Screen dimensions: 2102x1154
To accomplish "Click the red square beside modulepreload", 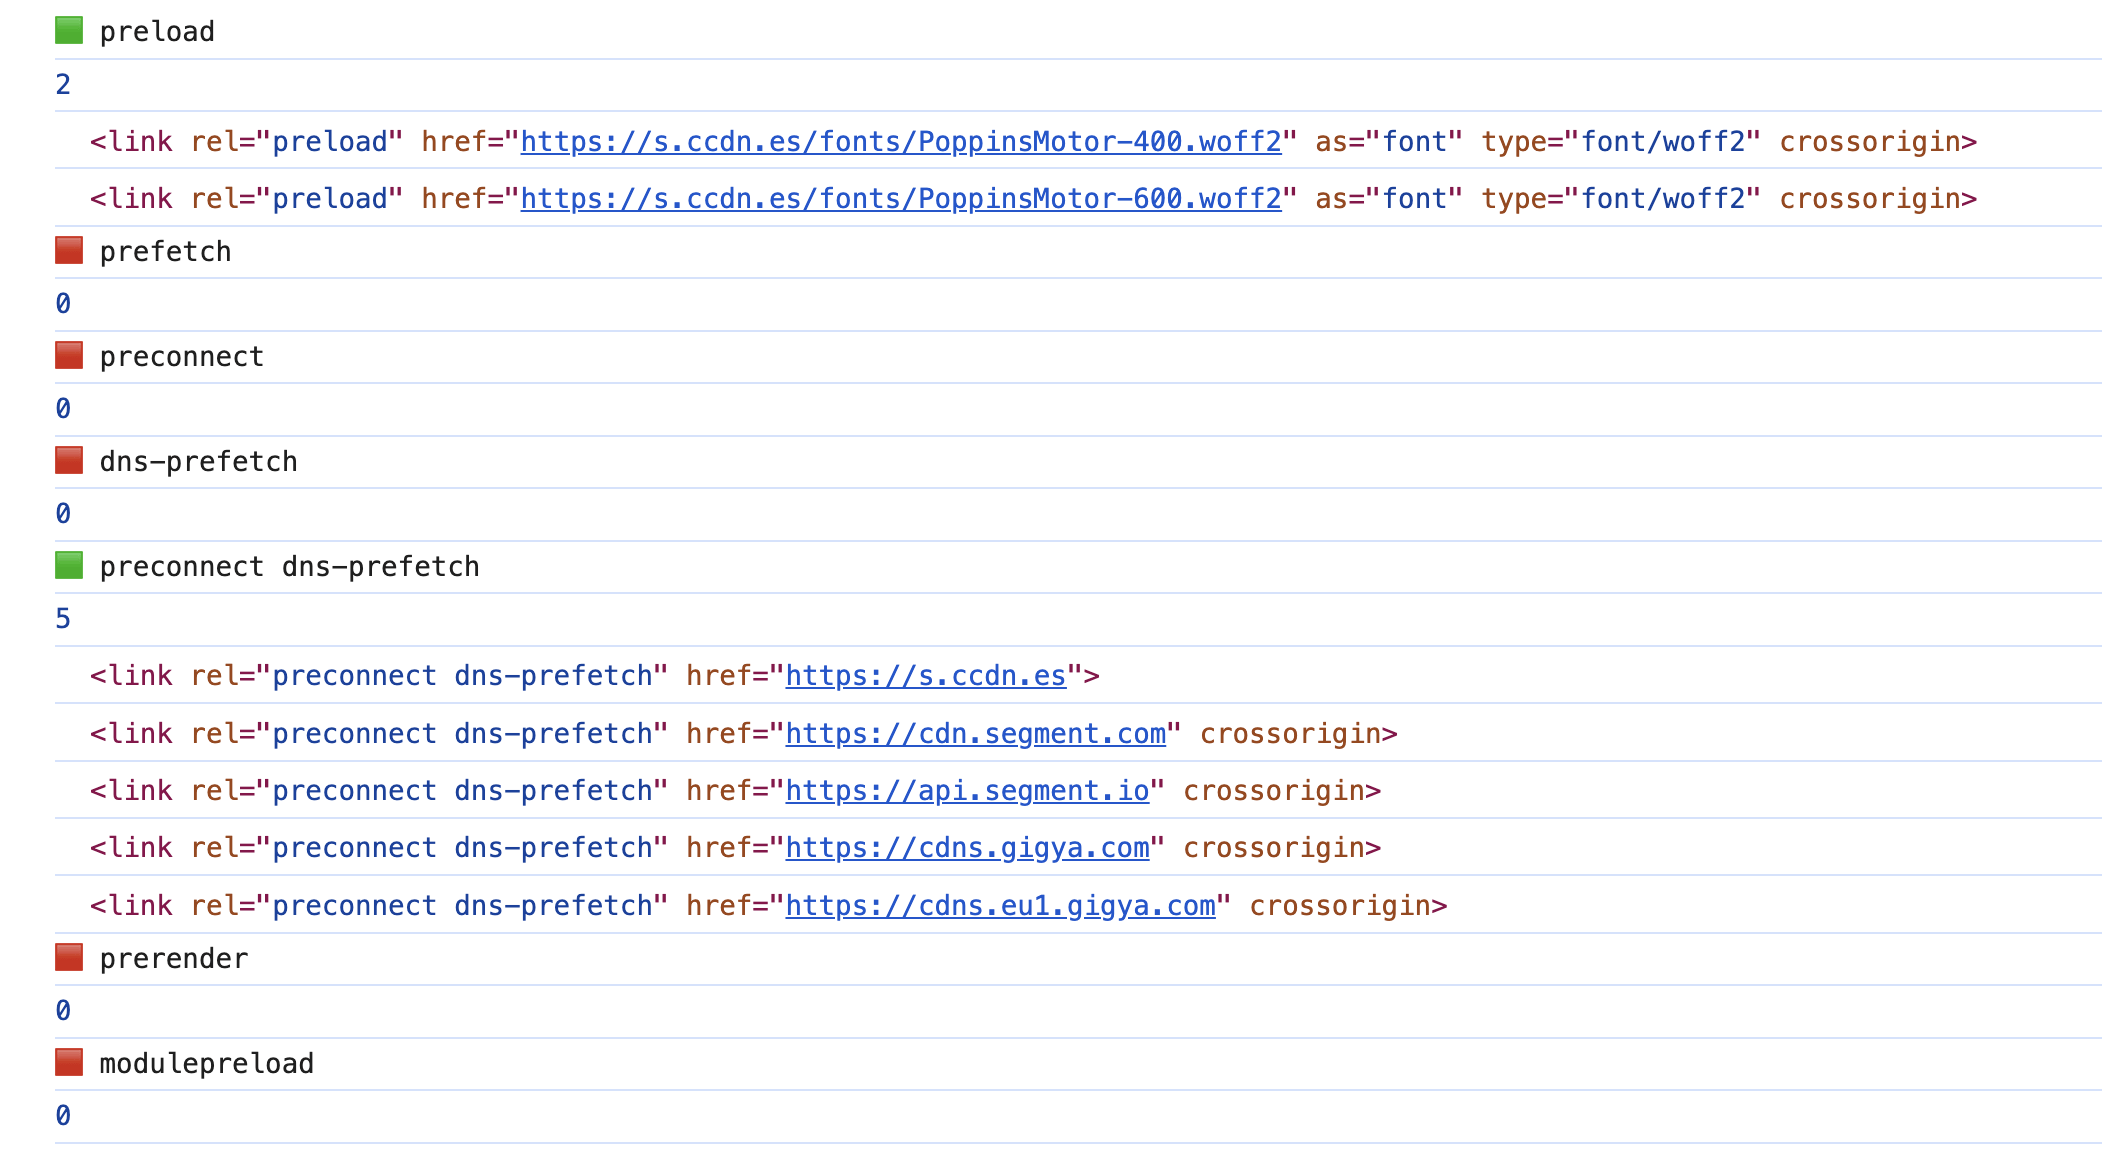I will click(69, 1063).
